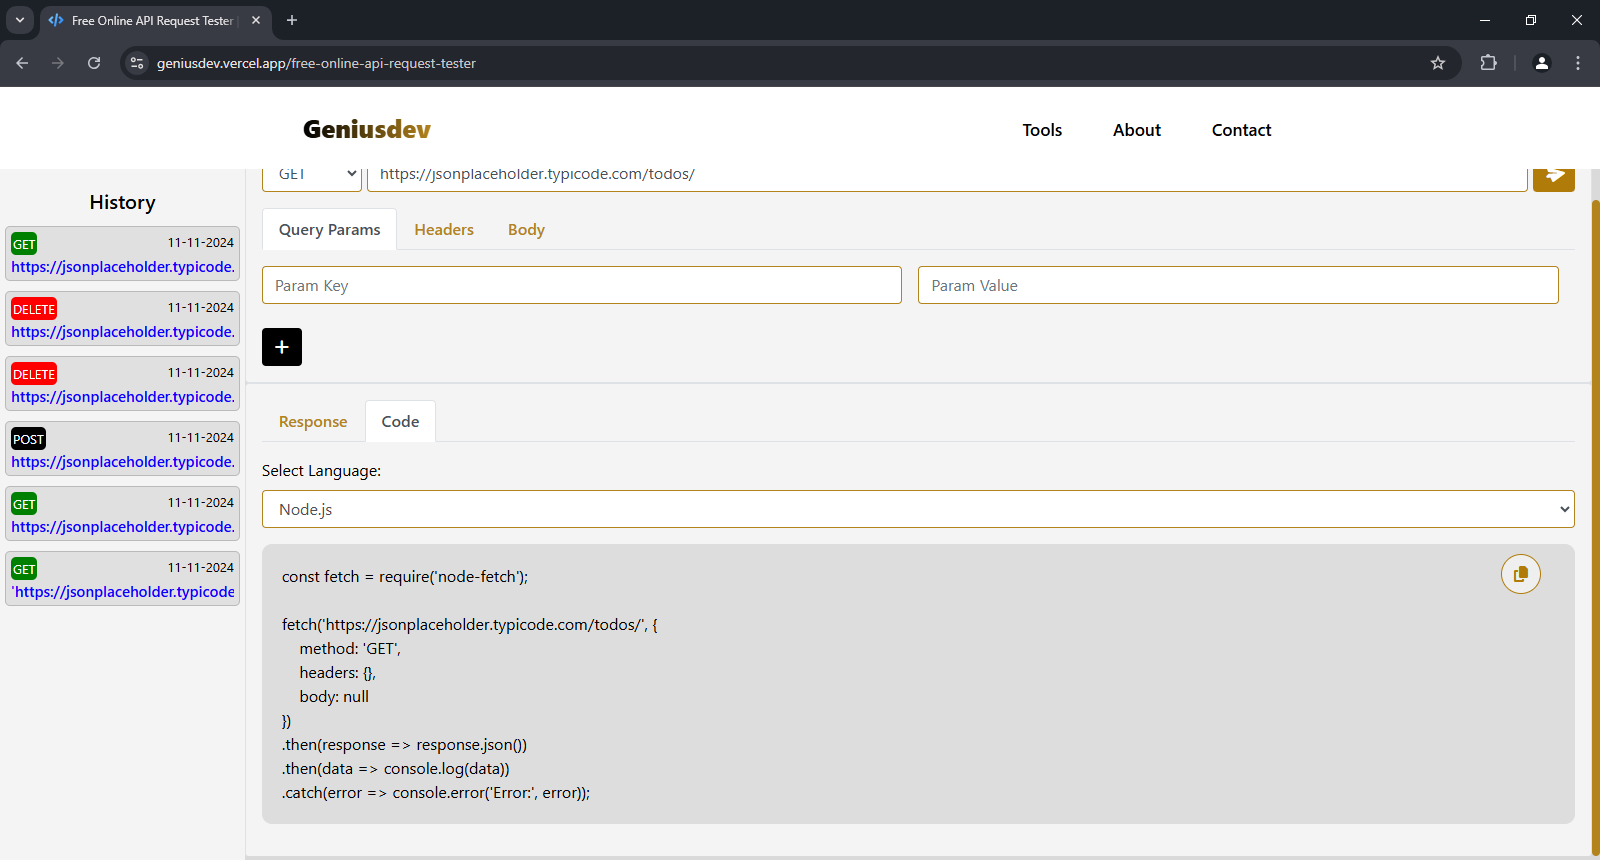Switch to the Headers tab

point(444,230)
